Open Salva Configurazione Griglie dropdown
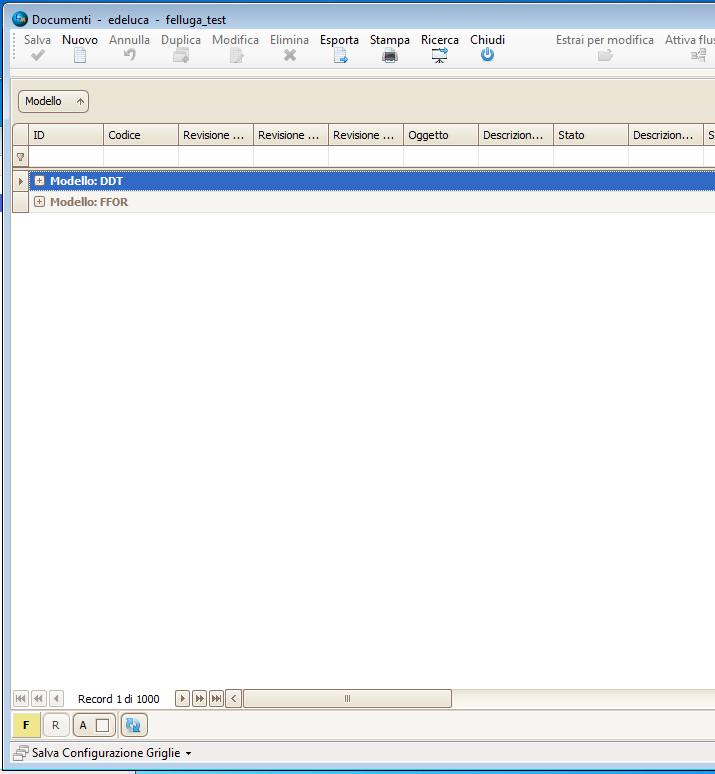This screenshot has height=774, width=715. pyautogui.click(x=188, y=753)
